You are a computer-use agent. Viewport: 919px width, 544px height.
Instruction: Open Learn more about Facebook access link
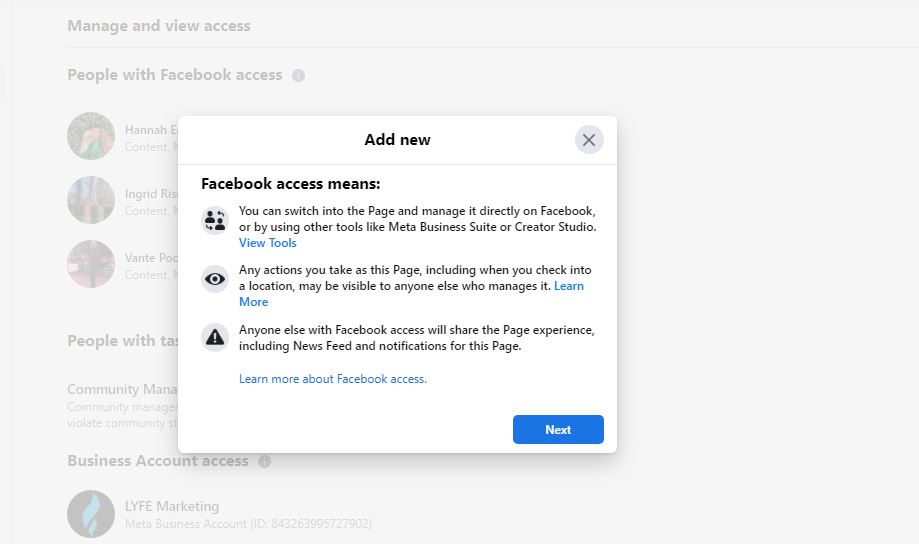pos(333,379)
